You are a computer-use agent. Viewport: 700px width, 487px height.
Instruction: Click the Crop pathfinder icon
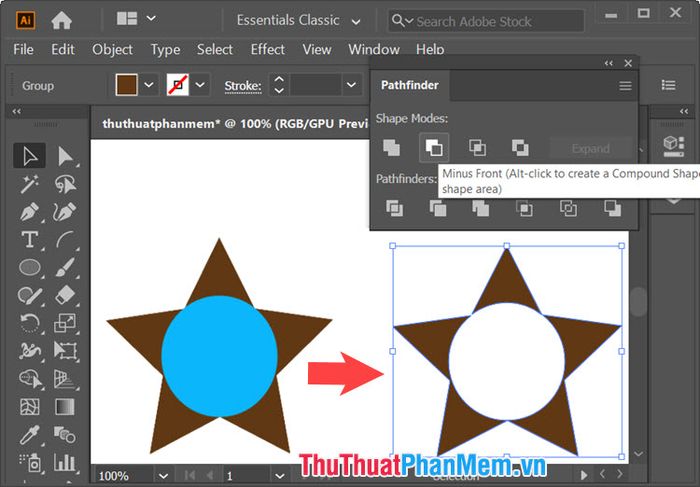[524, 208]
